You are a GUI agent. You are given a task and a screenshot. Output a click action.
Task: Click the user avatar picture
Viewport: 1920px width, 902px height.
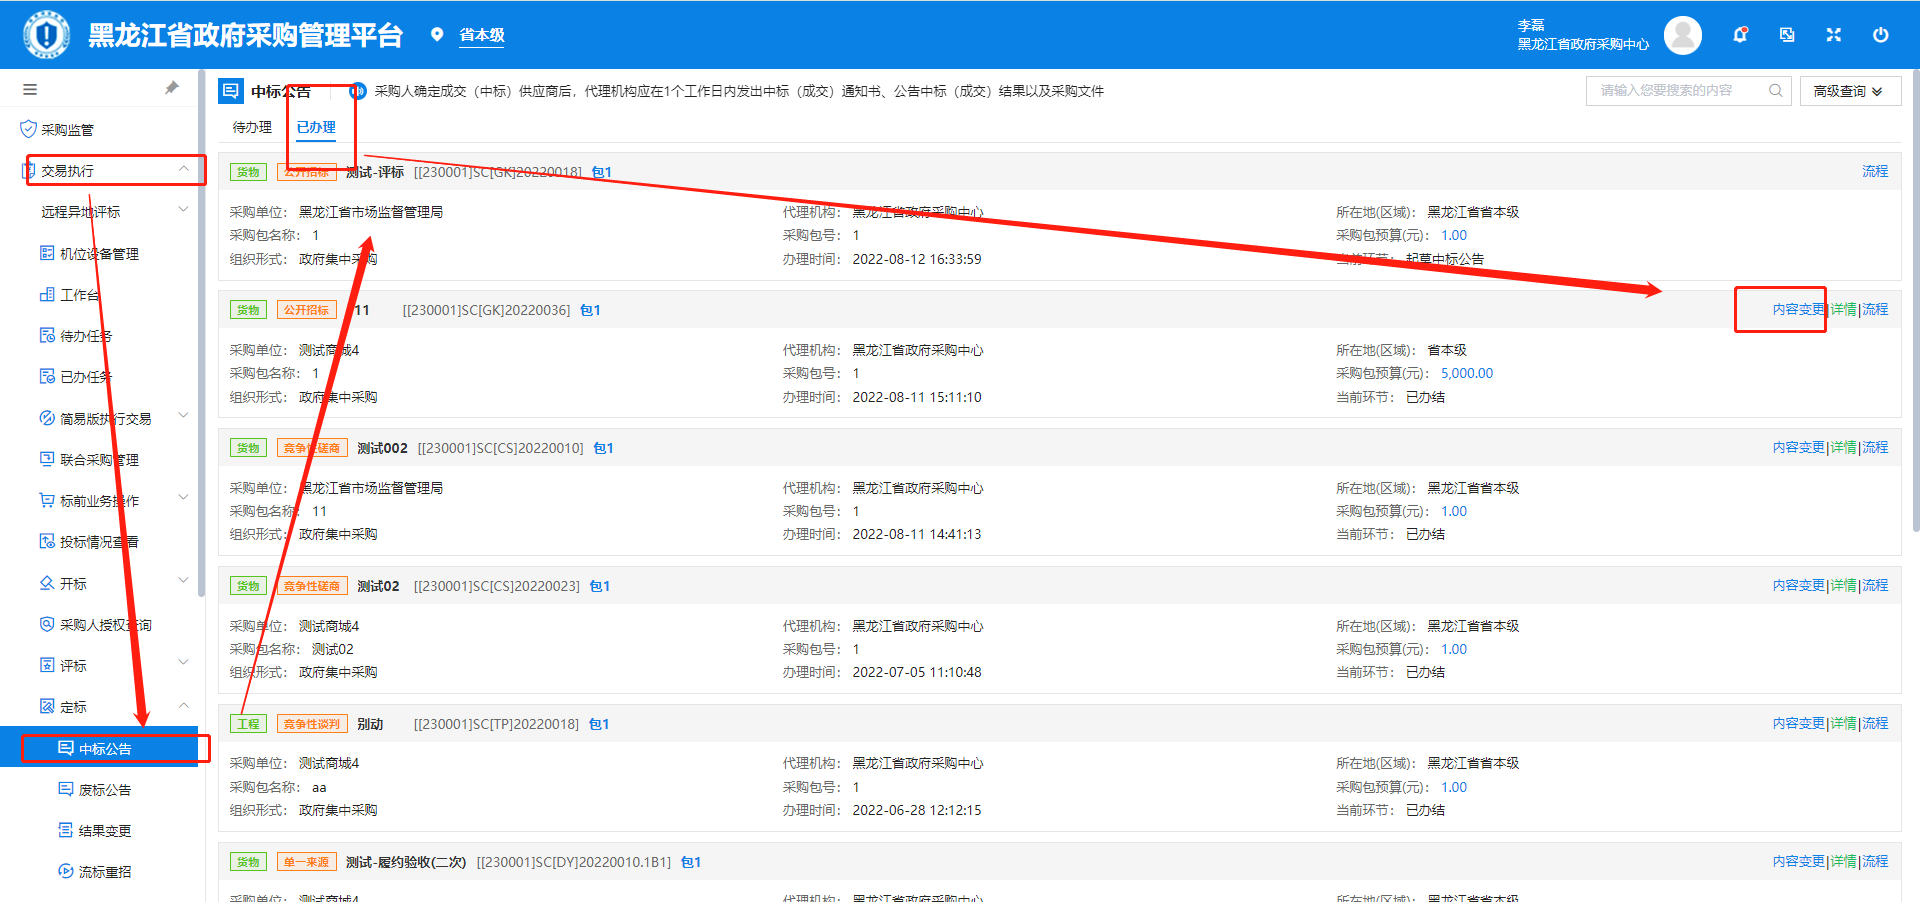tap(1683, 35)
